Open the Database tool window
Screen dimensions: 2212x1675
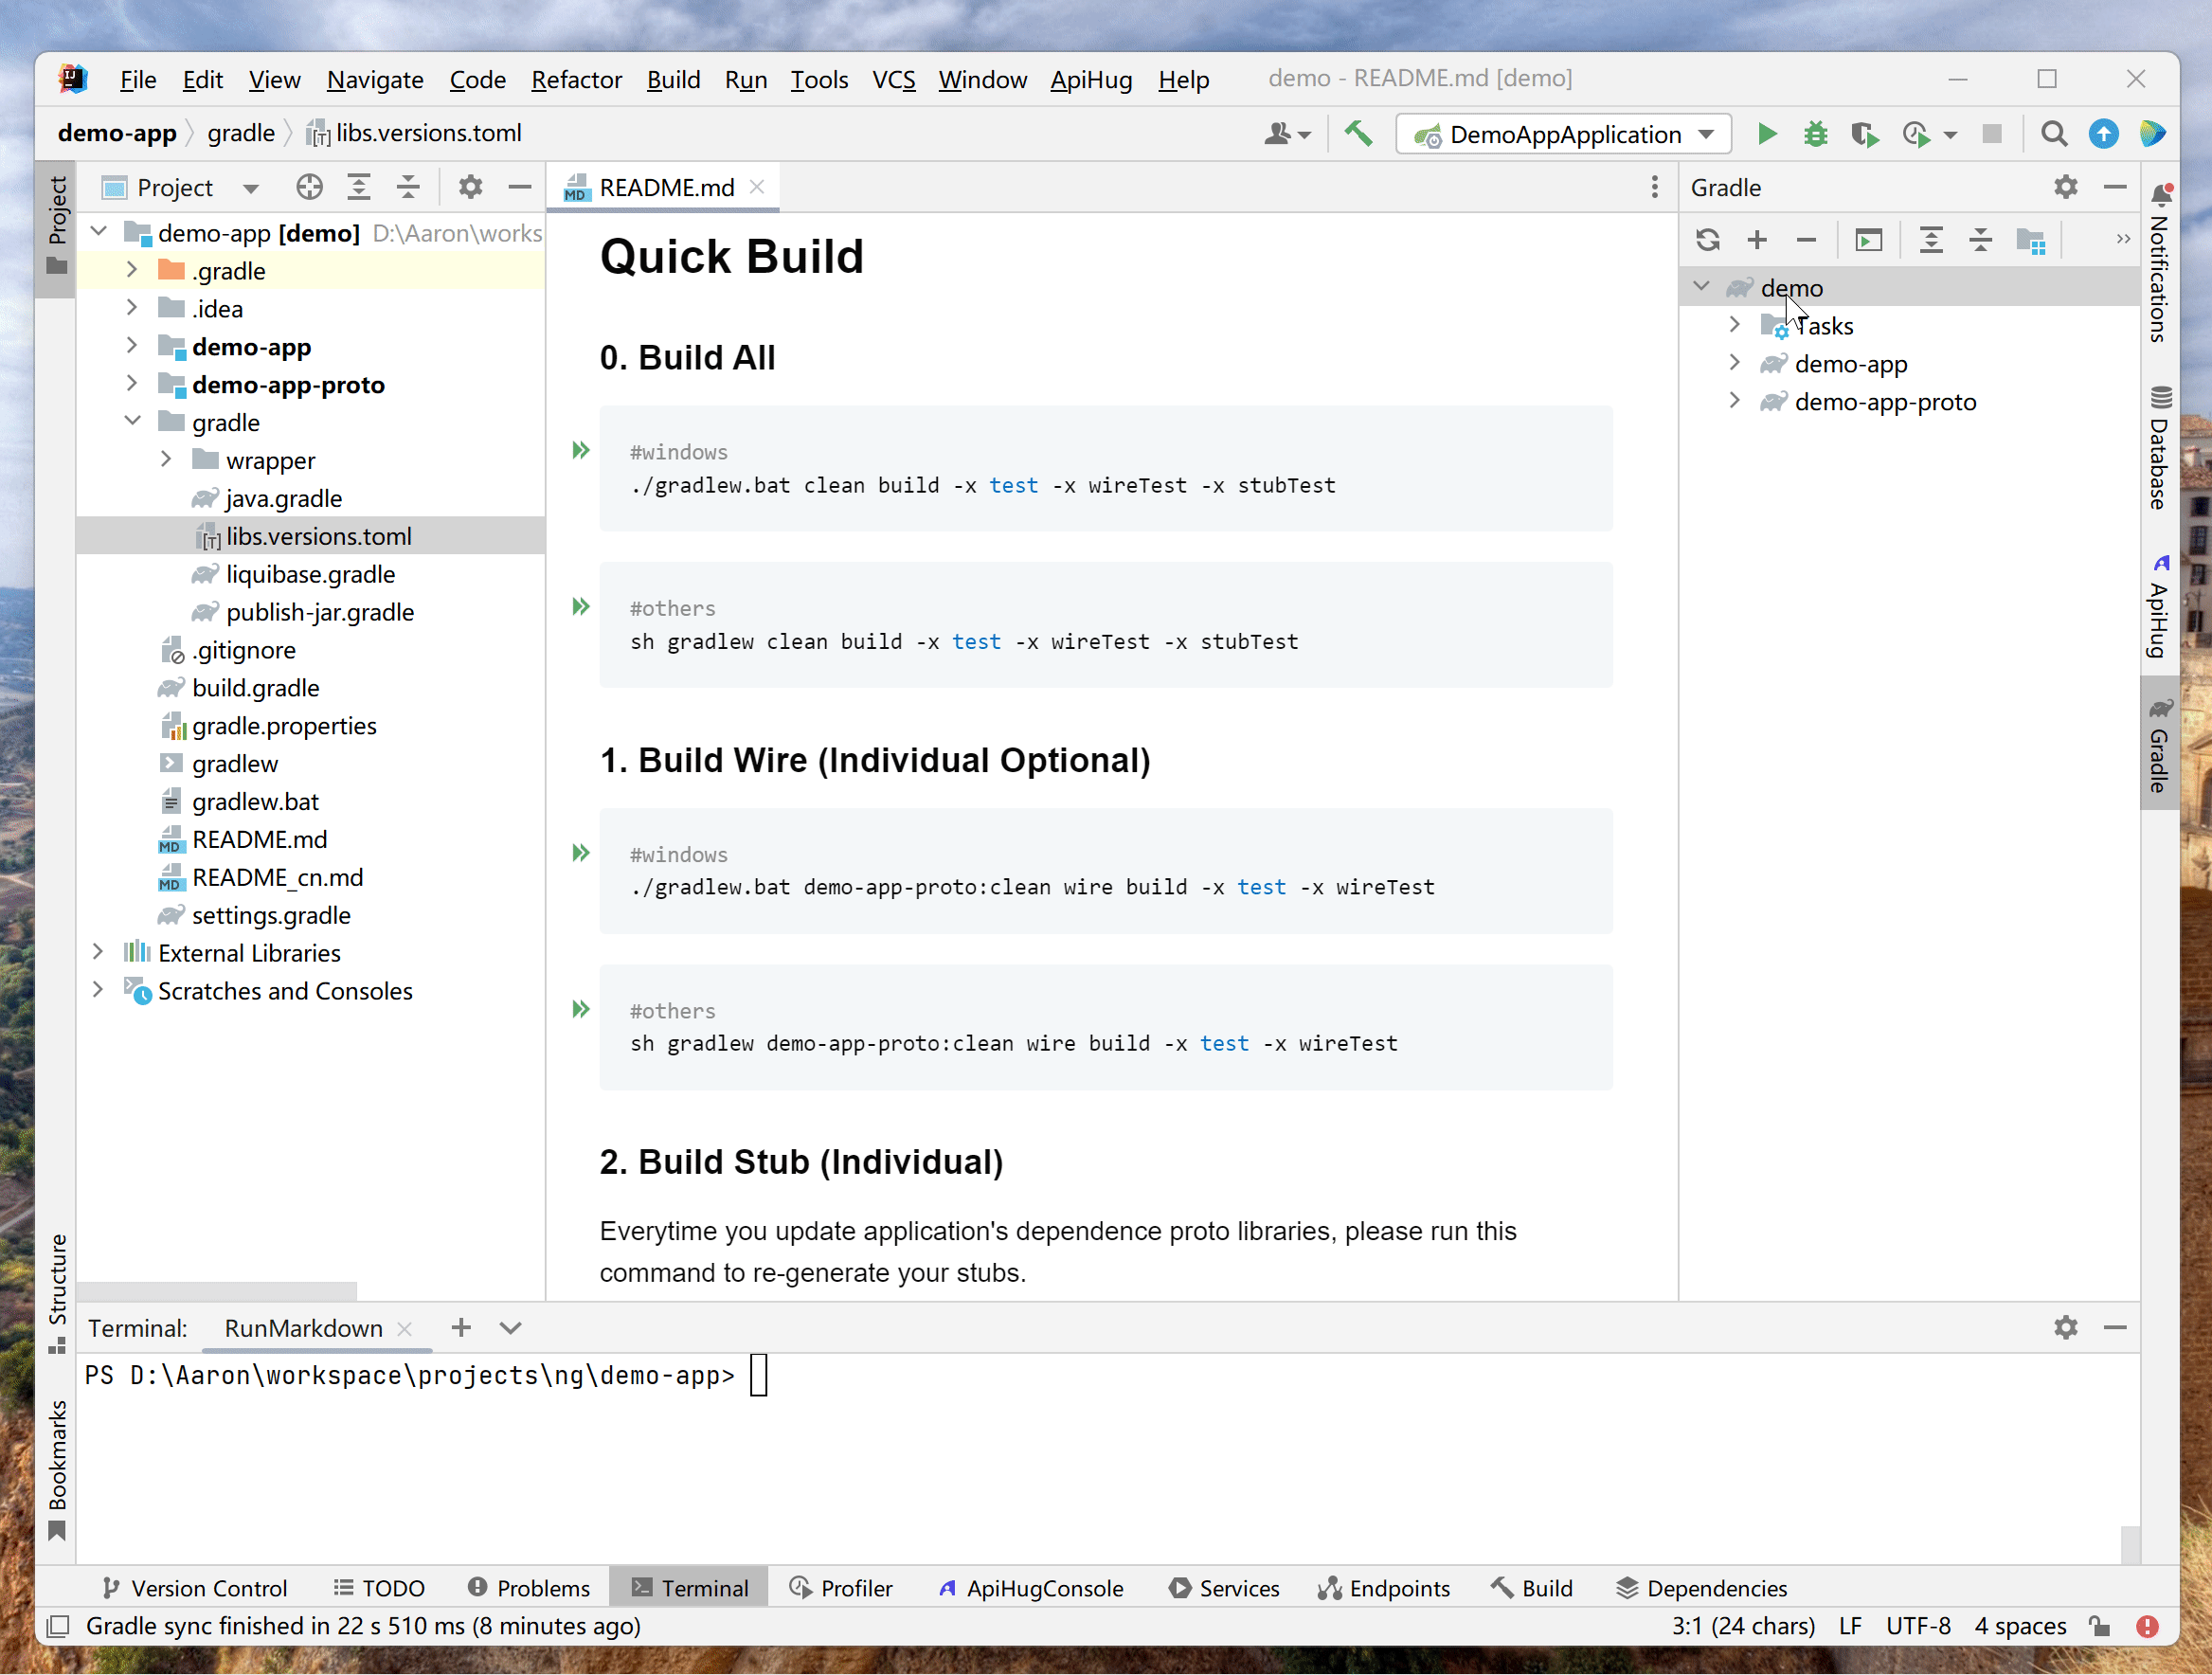(x=2160, y=447)
